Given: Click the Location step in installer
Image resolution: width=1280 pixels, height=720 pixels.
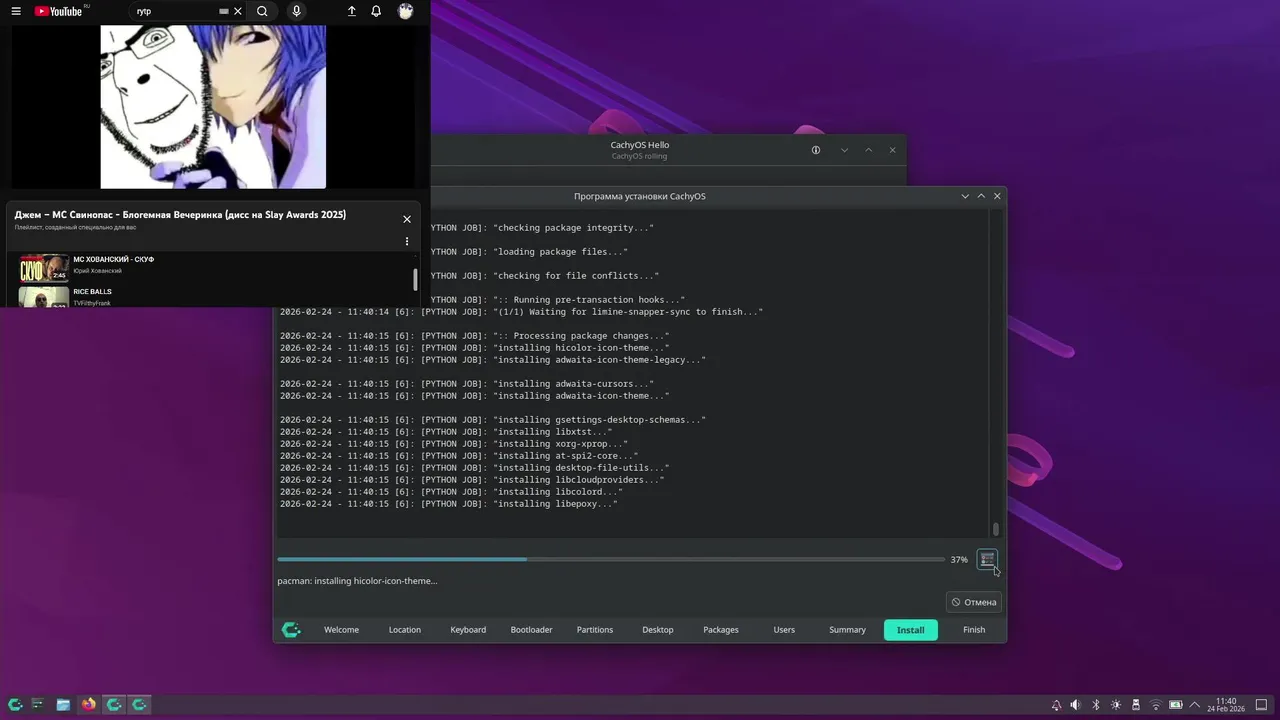Looking at the screenshot, I should 405,630.
